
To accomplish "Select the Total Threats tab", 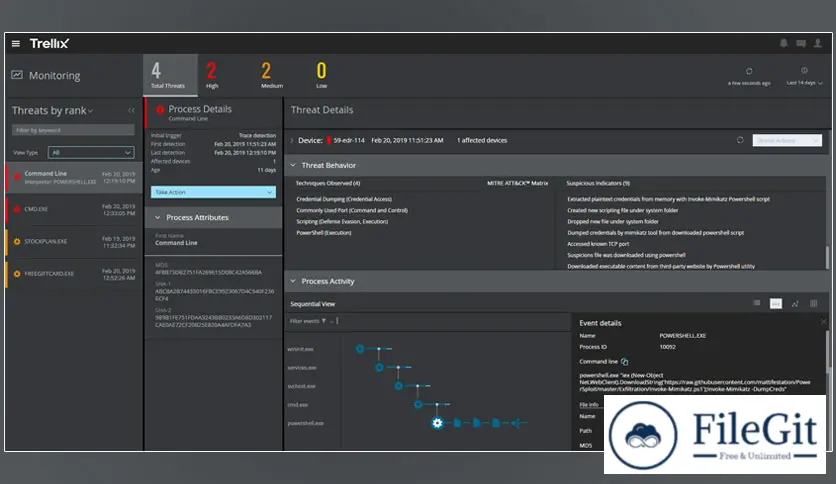I will coord(170,75).
